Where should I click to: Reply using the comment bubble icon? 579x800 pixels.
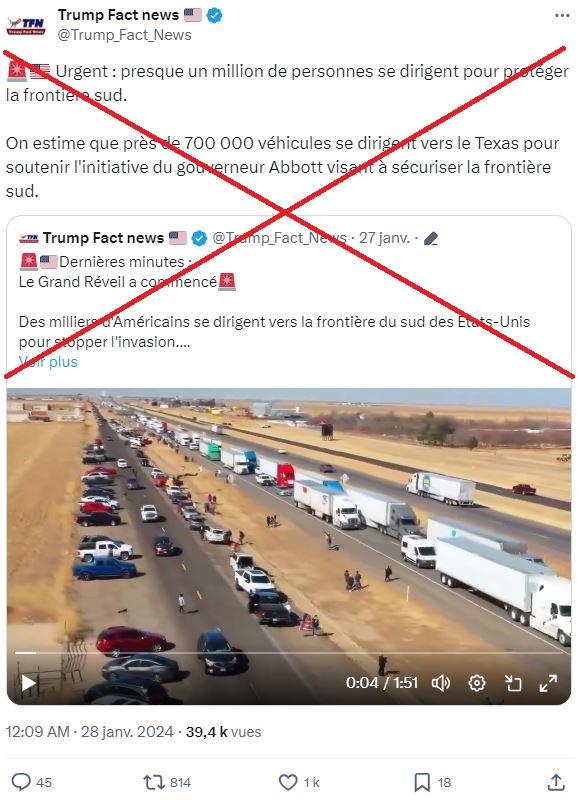(21, 782)
